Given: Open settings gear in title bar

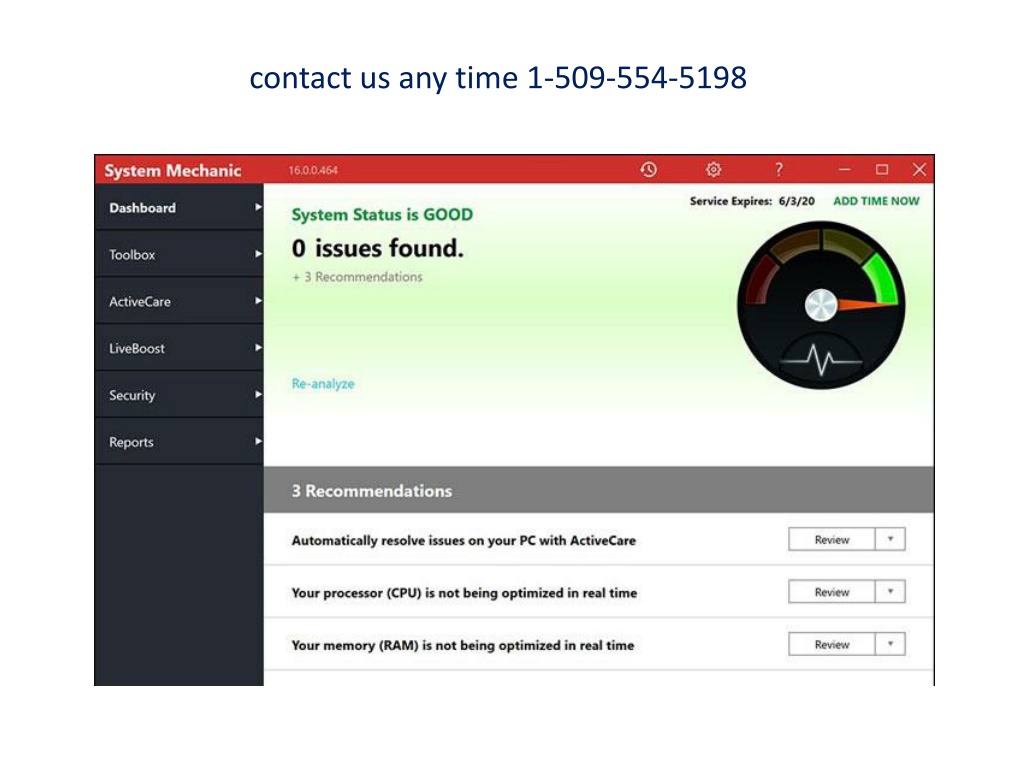Looking at the screenshot, I should (713, 170).
